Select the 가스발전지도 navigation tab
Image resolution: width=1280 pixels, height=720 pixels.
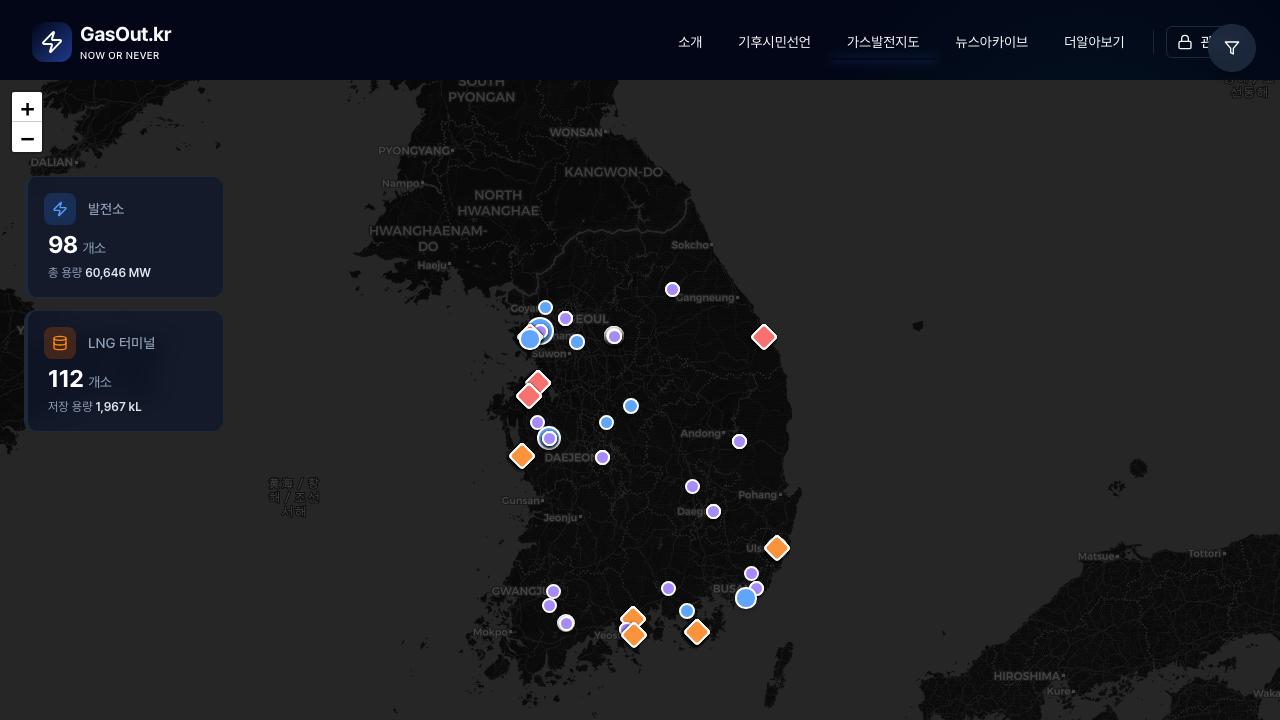883,42
